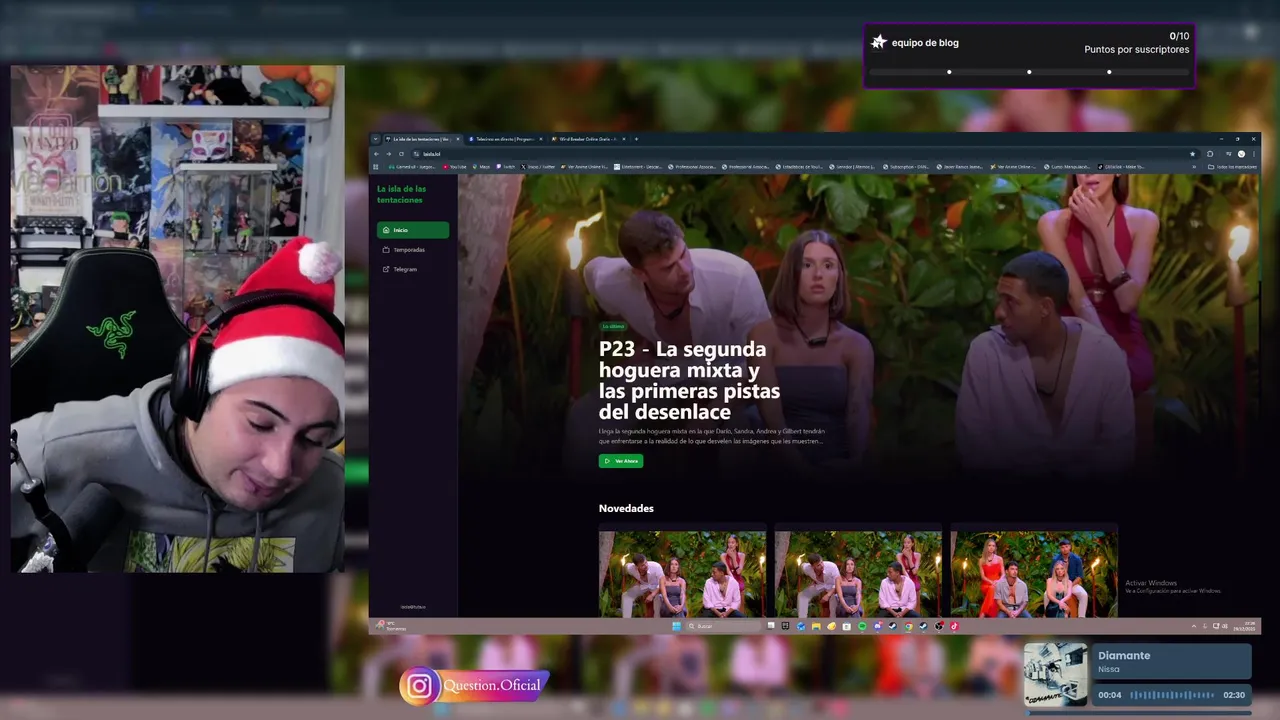Click the equipo de blog star icon
Screen dimensions: 1280x720
pyautogui.click(x=879, y=42)
